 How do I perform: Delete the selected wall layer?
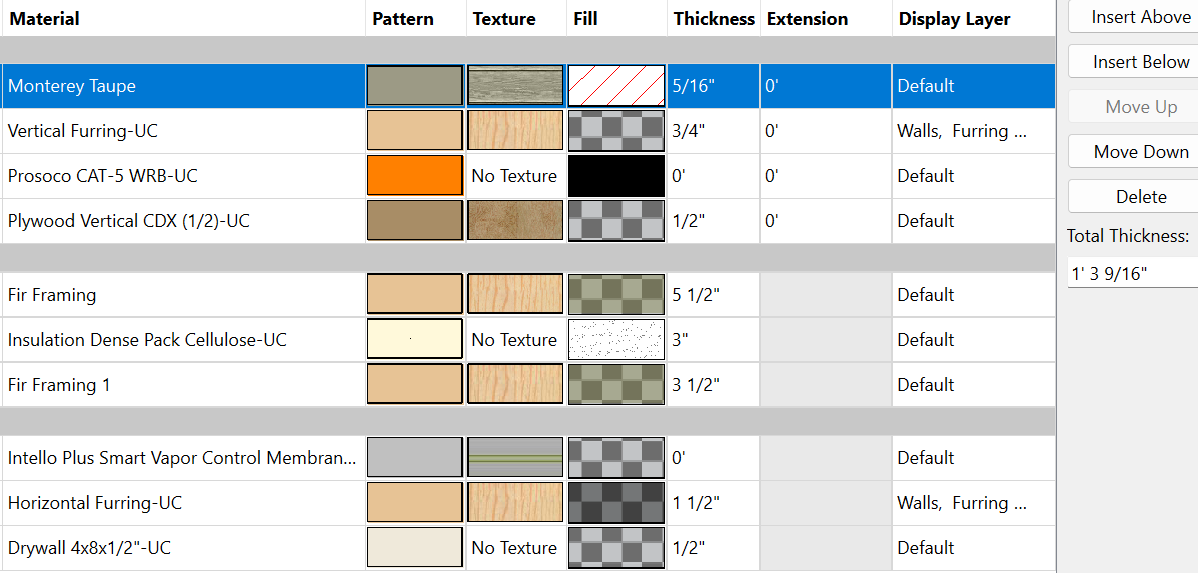(x=1141, y=197)
